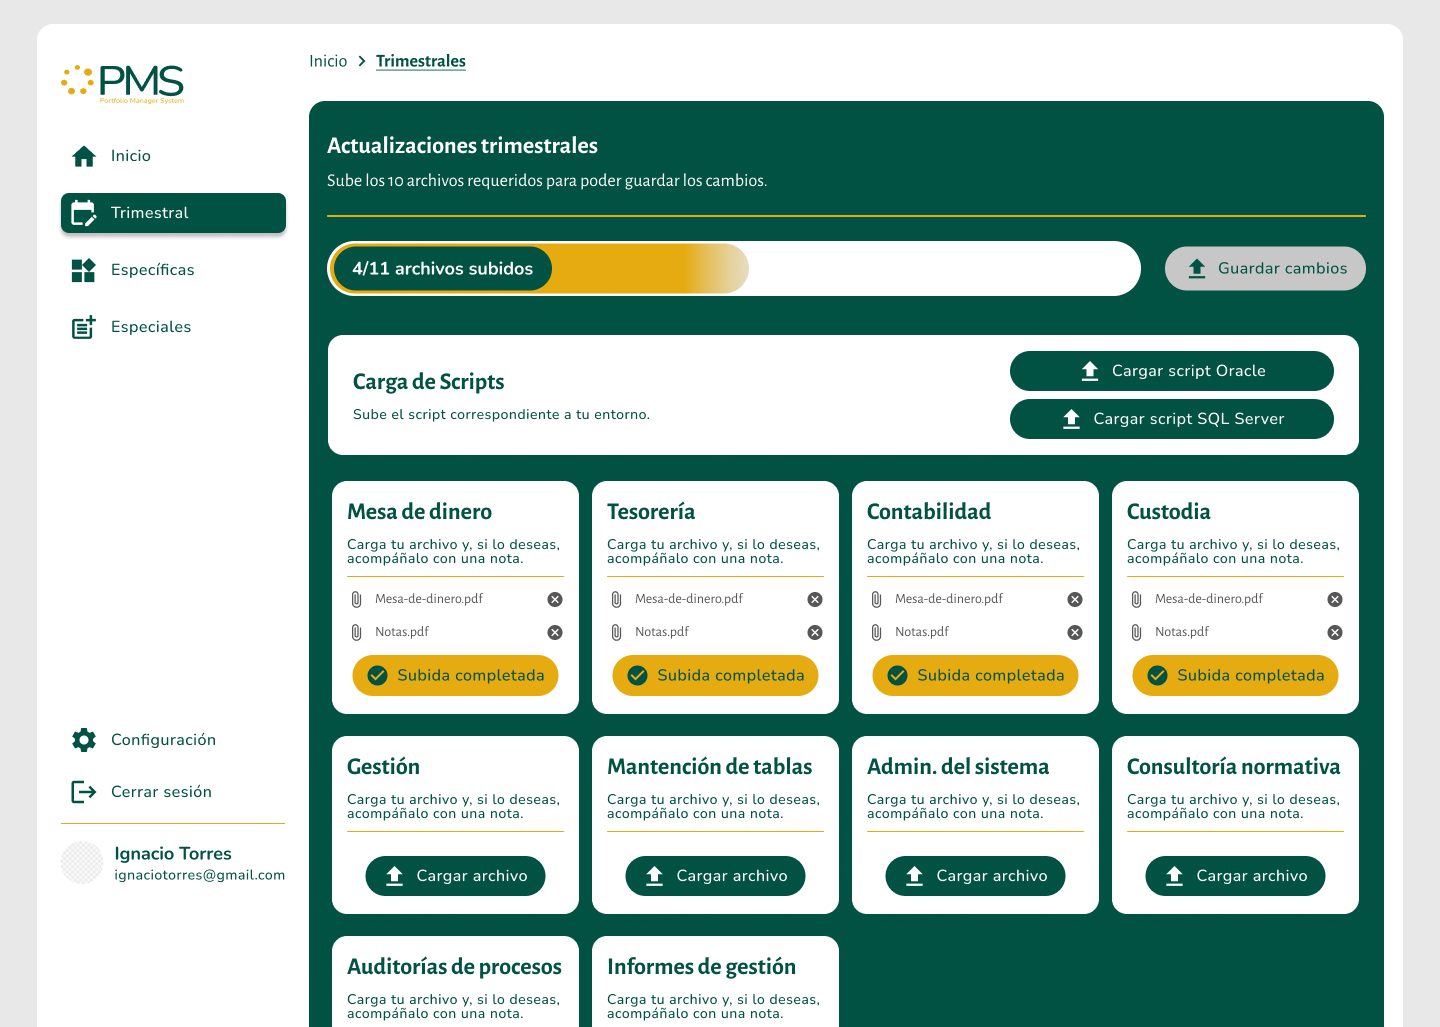The height and width of the screenshot is (1027, 1440).
Task: Upload a file in the Gestión card
Action: (x=455, y=876)
